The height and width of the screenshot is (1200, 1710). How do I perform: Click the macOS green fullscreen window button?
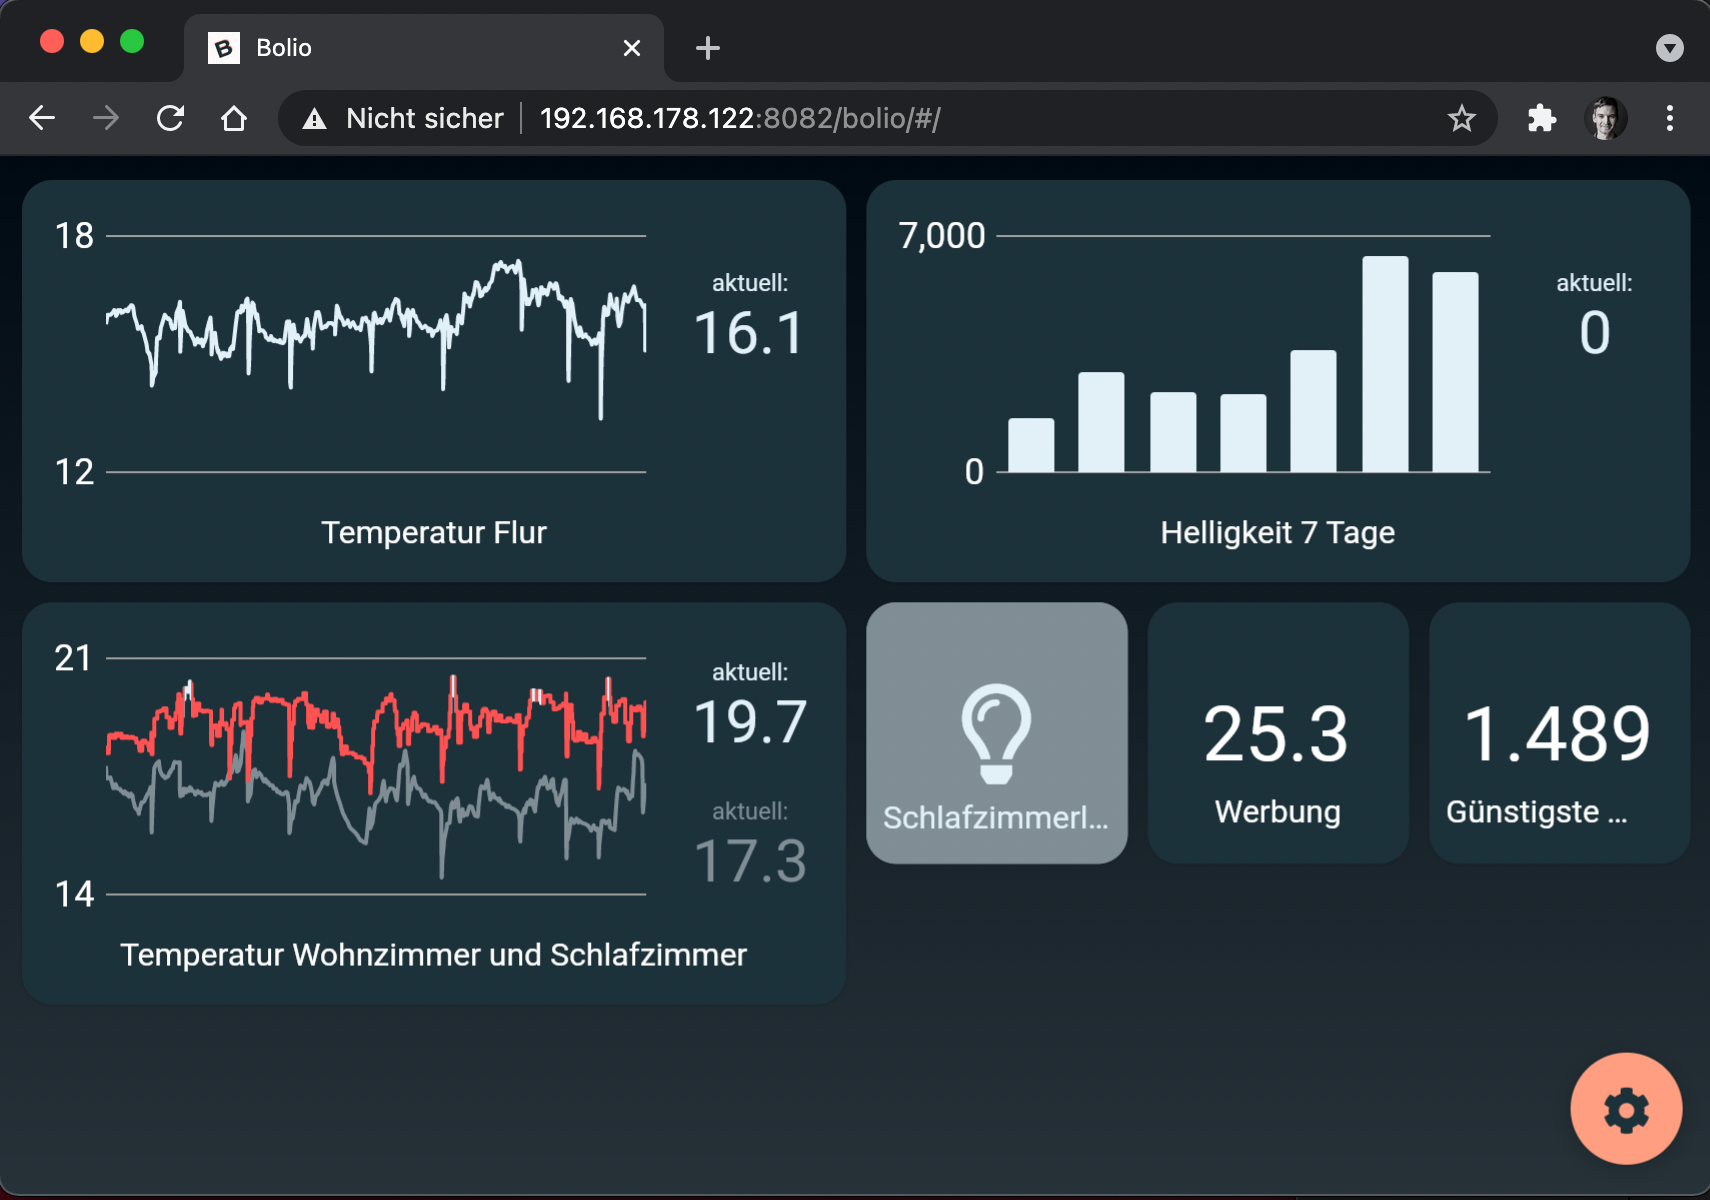(132, 41)
